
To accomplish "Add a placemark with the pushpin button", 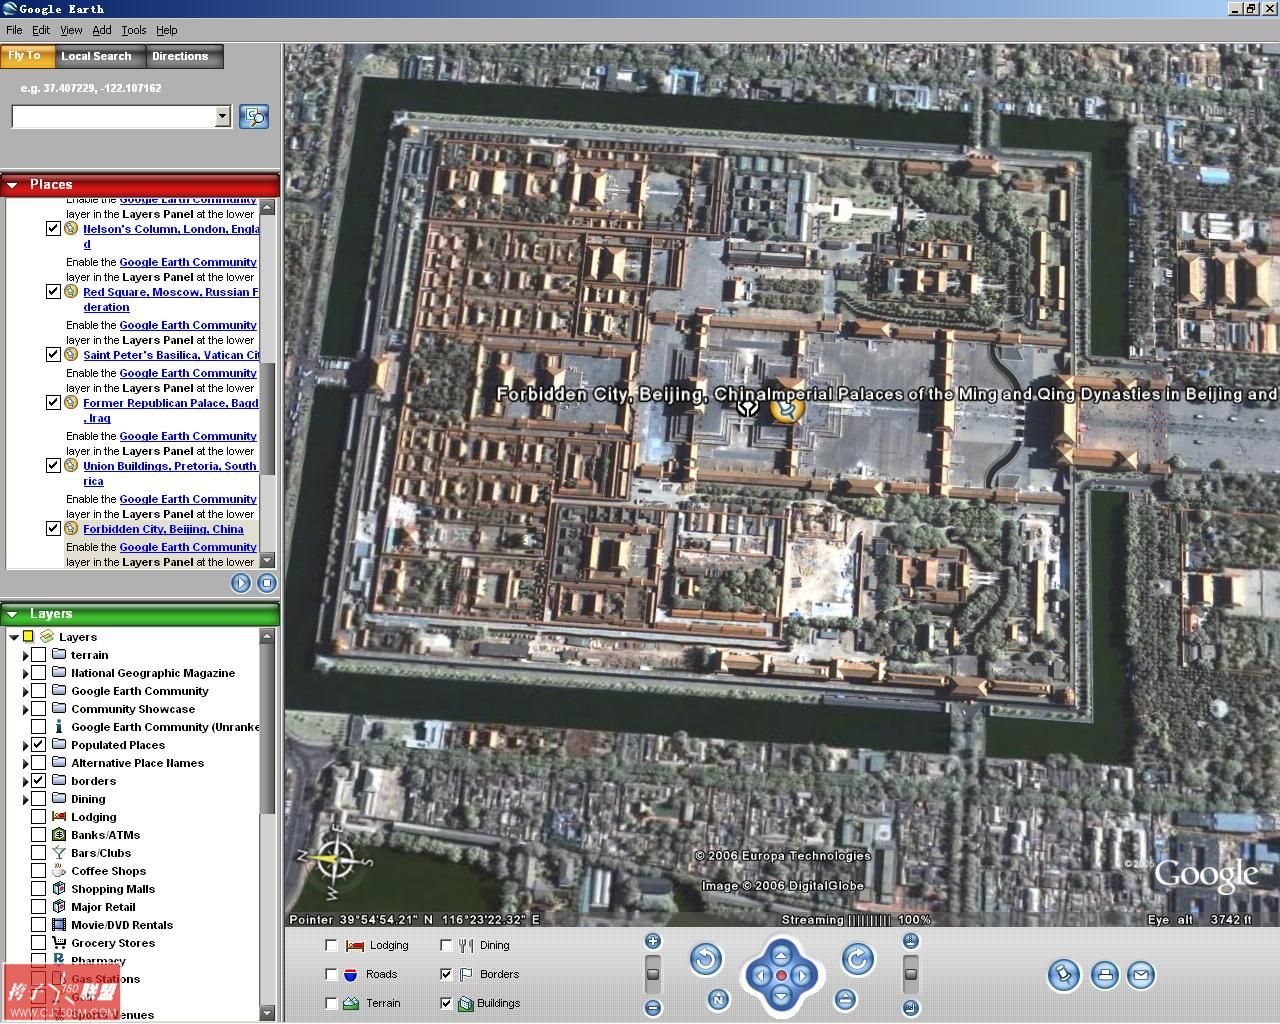I will tap(1064, 975).
